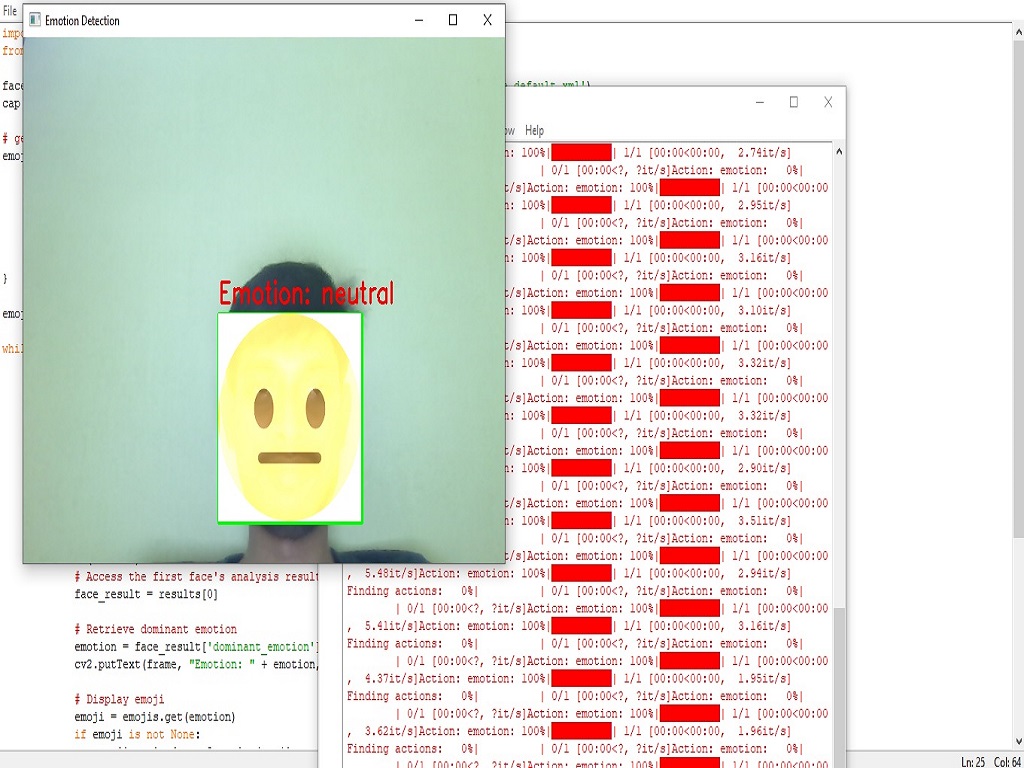
Task: Click the 'Ln: 25' status bar entry
Action: click(973, 761)
